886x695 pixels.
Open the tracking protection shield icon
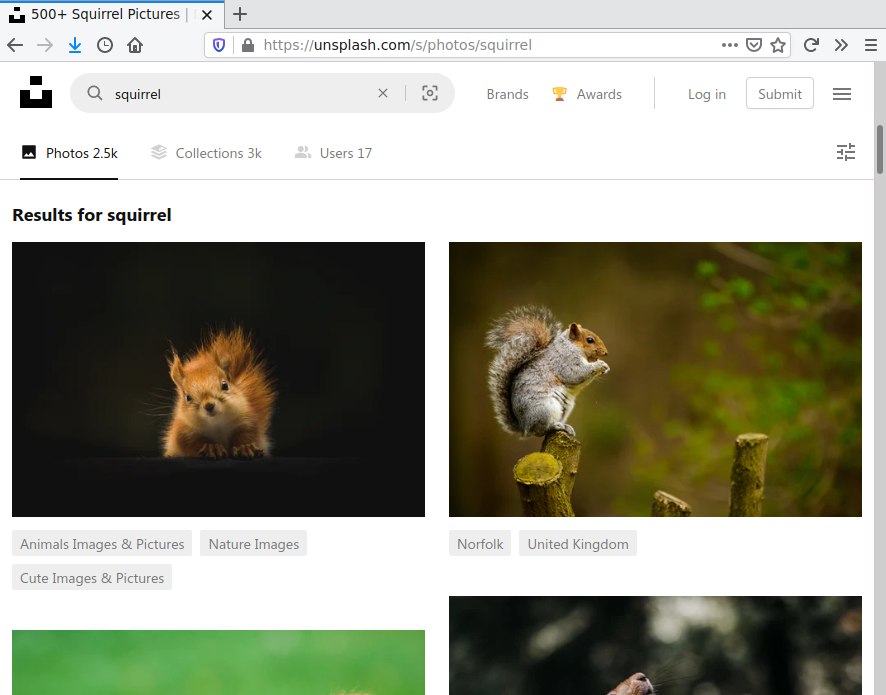tap(219, 45)
